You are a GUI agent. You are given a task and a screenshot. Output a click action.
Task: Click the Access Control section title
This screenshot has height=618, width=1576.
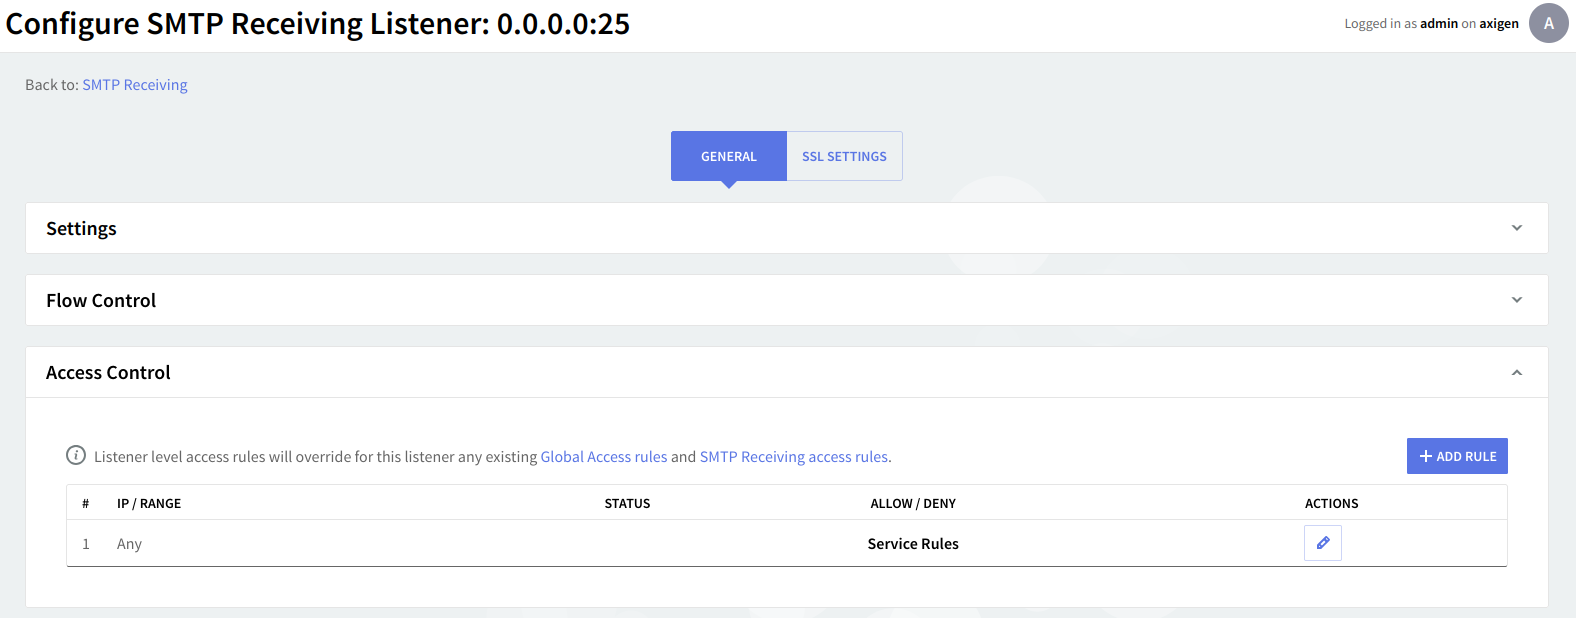[x=108, y=373]
